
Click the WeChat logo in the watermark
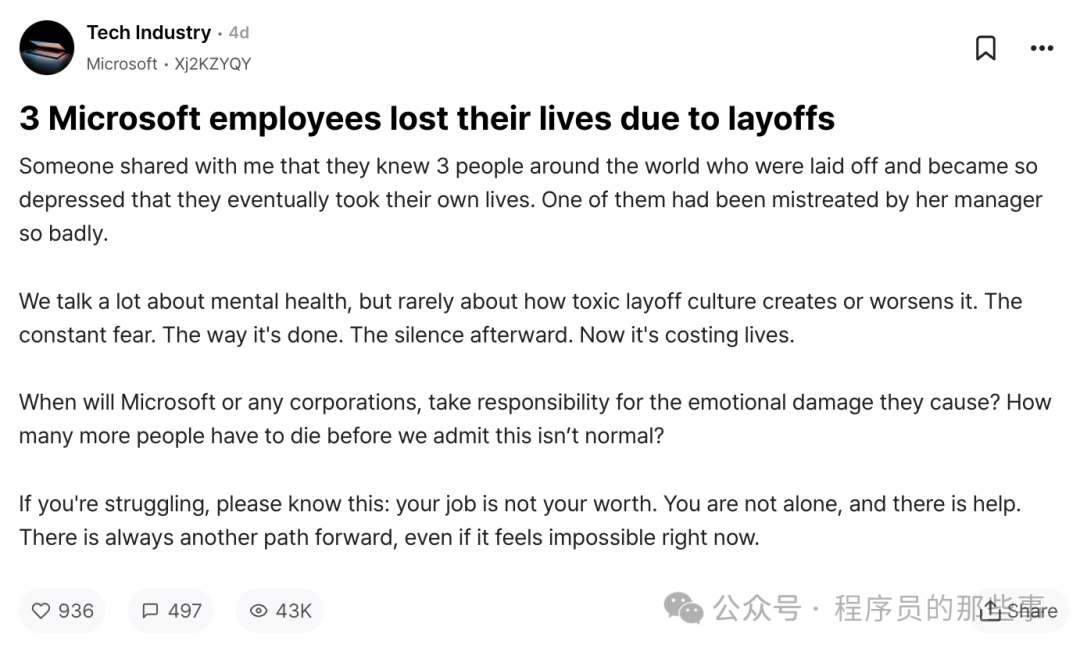(x=683, y=608)
